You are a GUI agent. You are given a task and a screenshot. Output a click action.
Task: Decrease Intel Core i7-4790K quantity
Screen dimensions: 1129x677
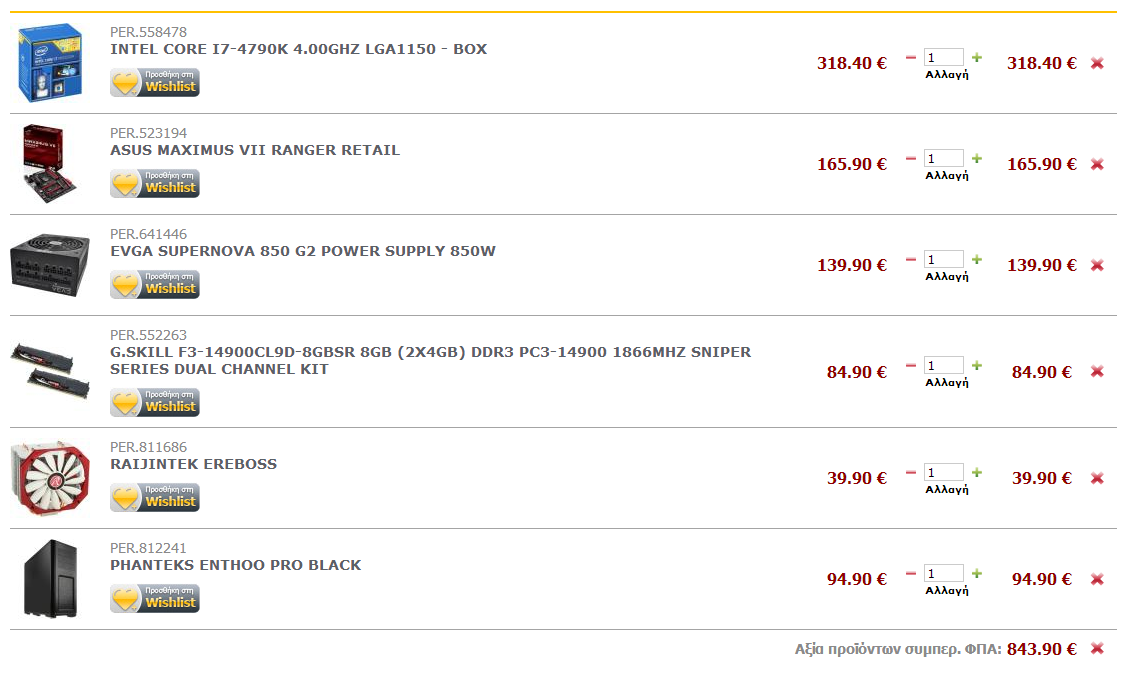pyautogui.click(x=911, y=58)
